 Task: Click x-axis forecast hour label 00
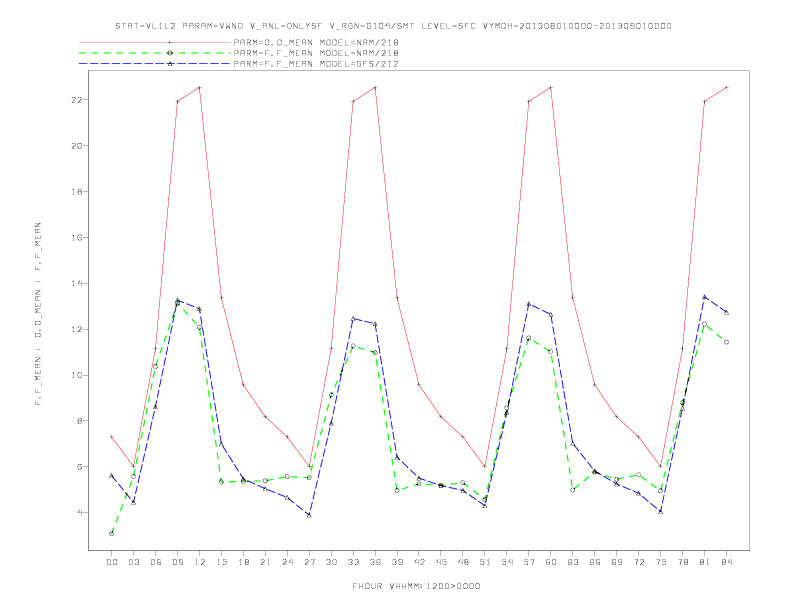click(x=112, y=562)
